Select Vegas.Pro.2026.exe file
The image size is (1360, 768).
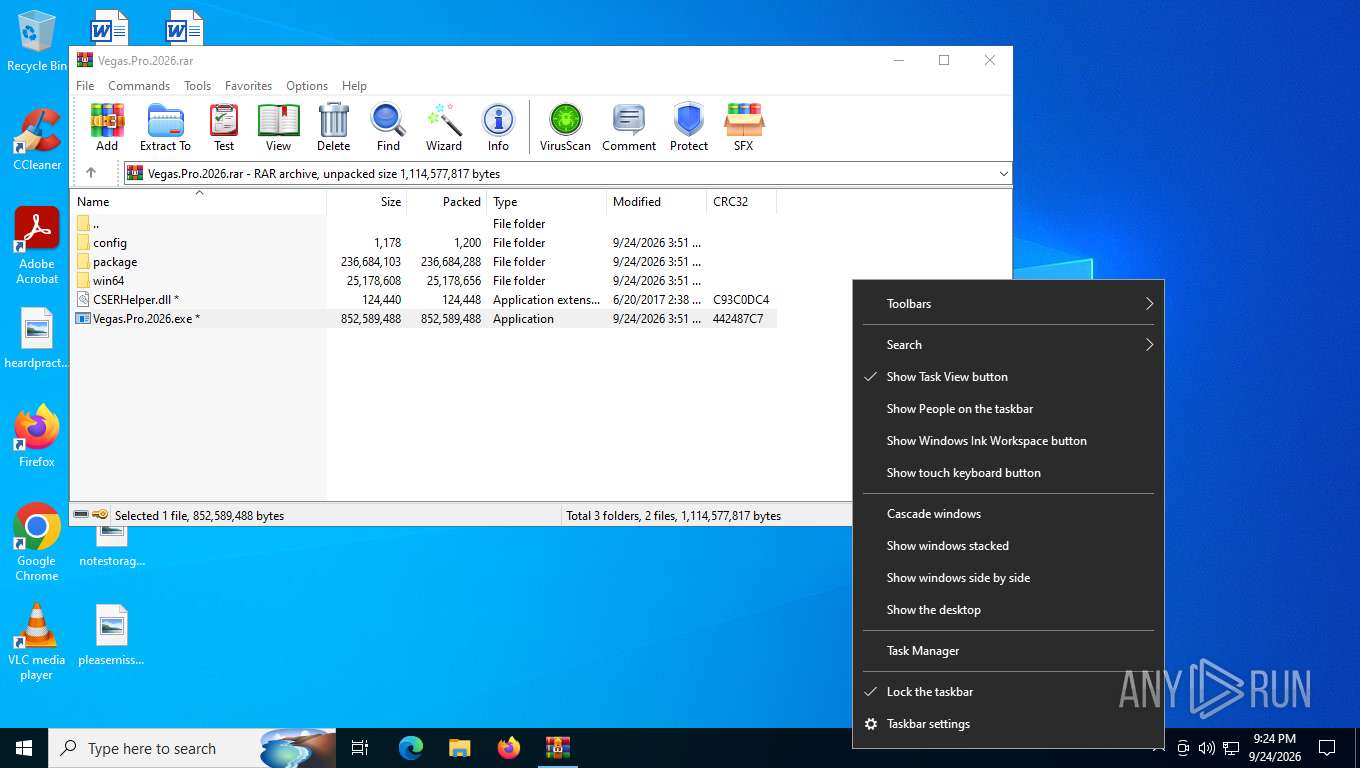tap(423, 319)
